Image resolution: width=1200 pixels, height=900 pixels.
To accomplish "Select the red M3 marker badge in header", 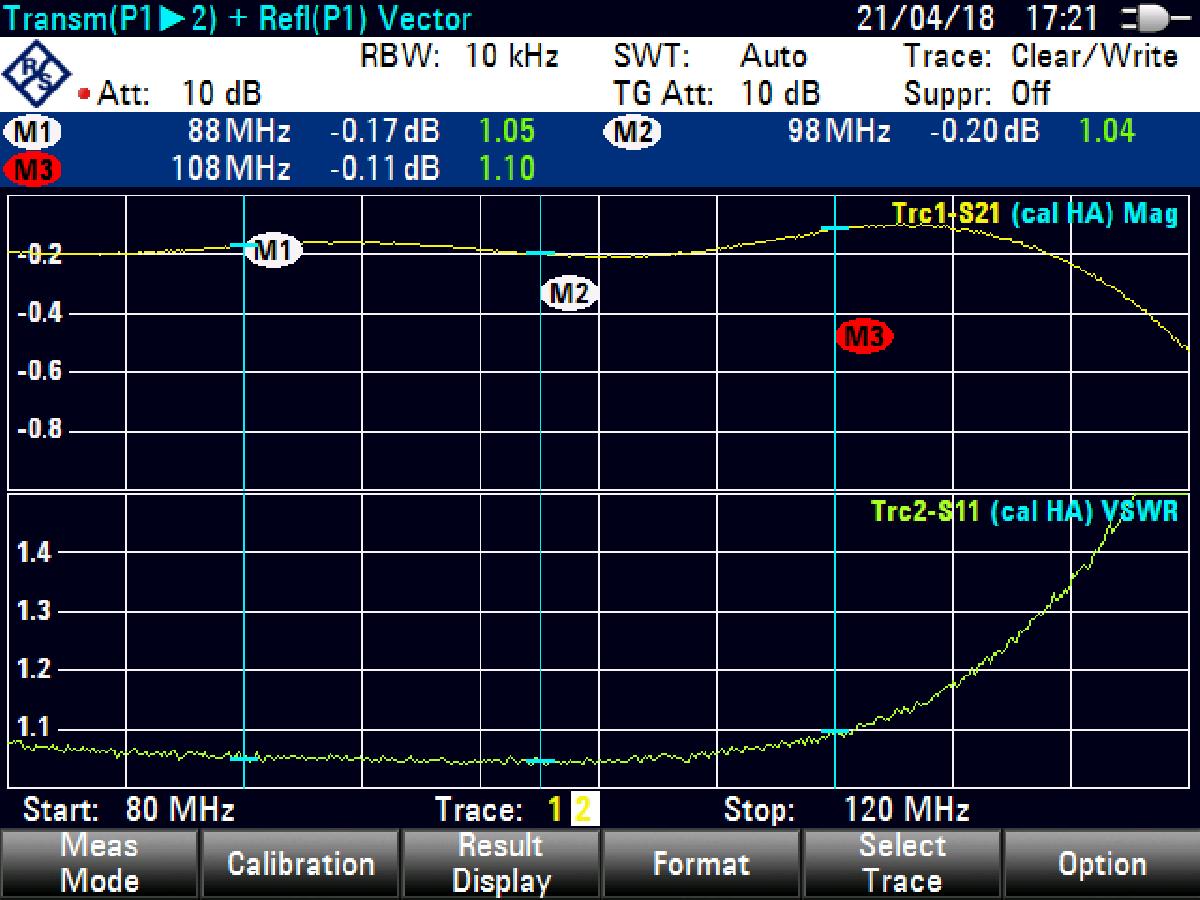I will pos(33,169).
